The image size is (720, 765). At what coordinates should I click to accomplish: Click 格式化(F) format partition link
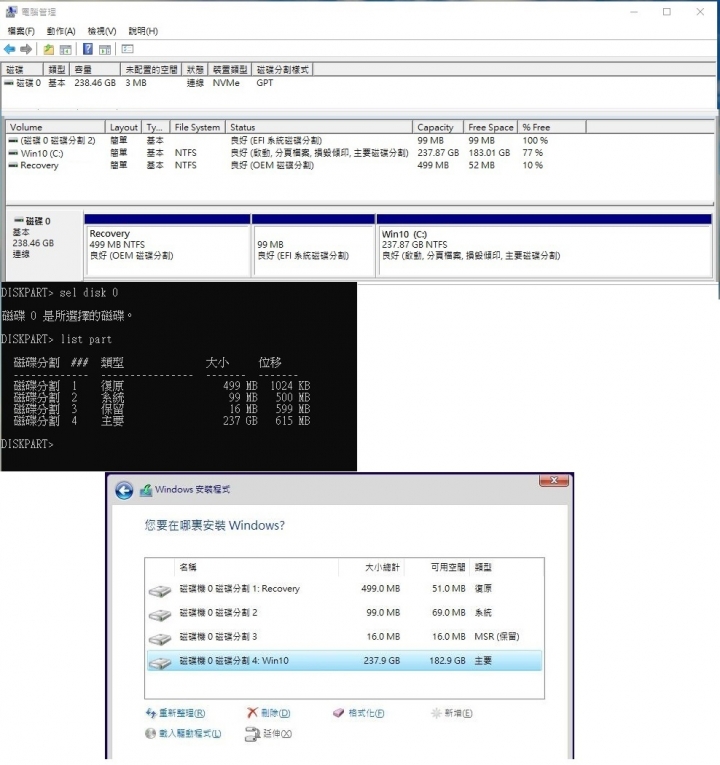359,713
